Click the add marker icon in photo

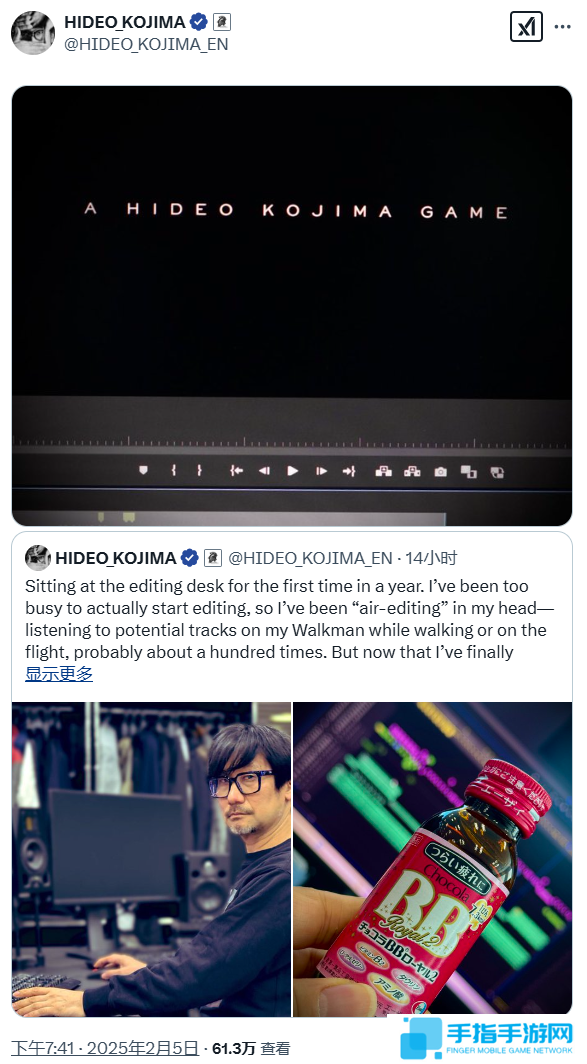[143, 470]
